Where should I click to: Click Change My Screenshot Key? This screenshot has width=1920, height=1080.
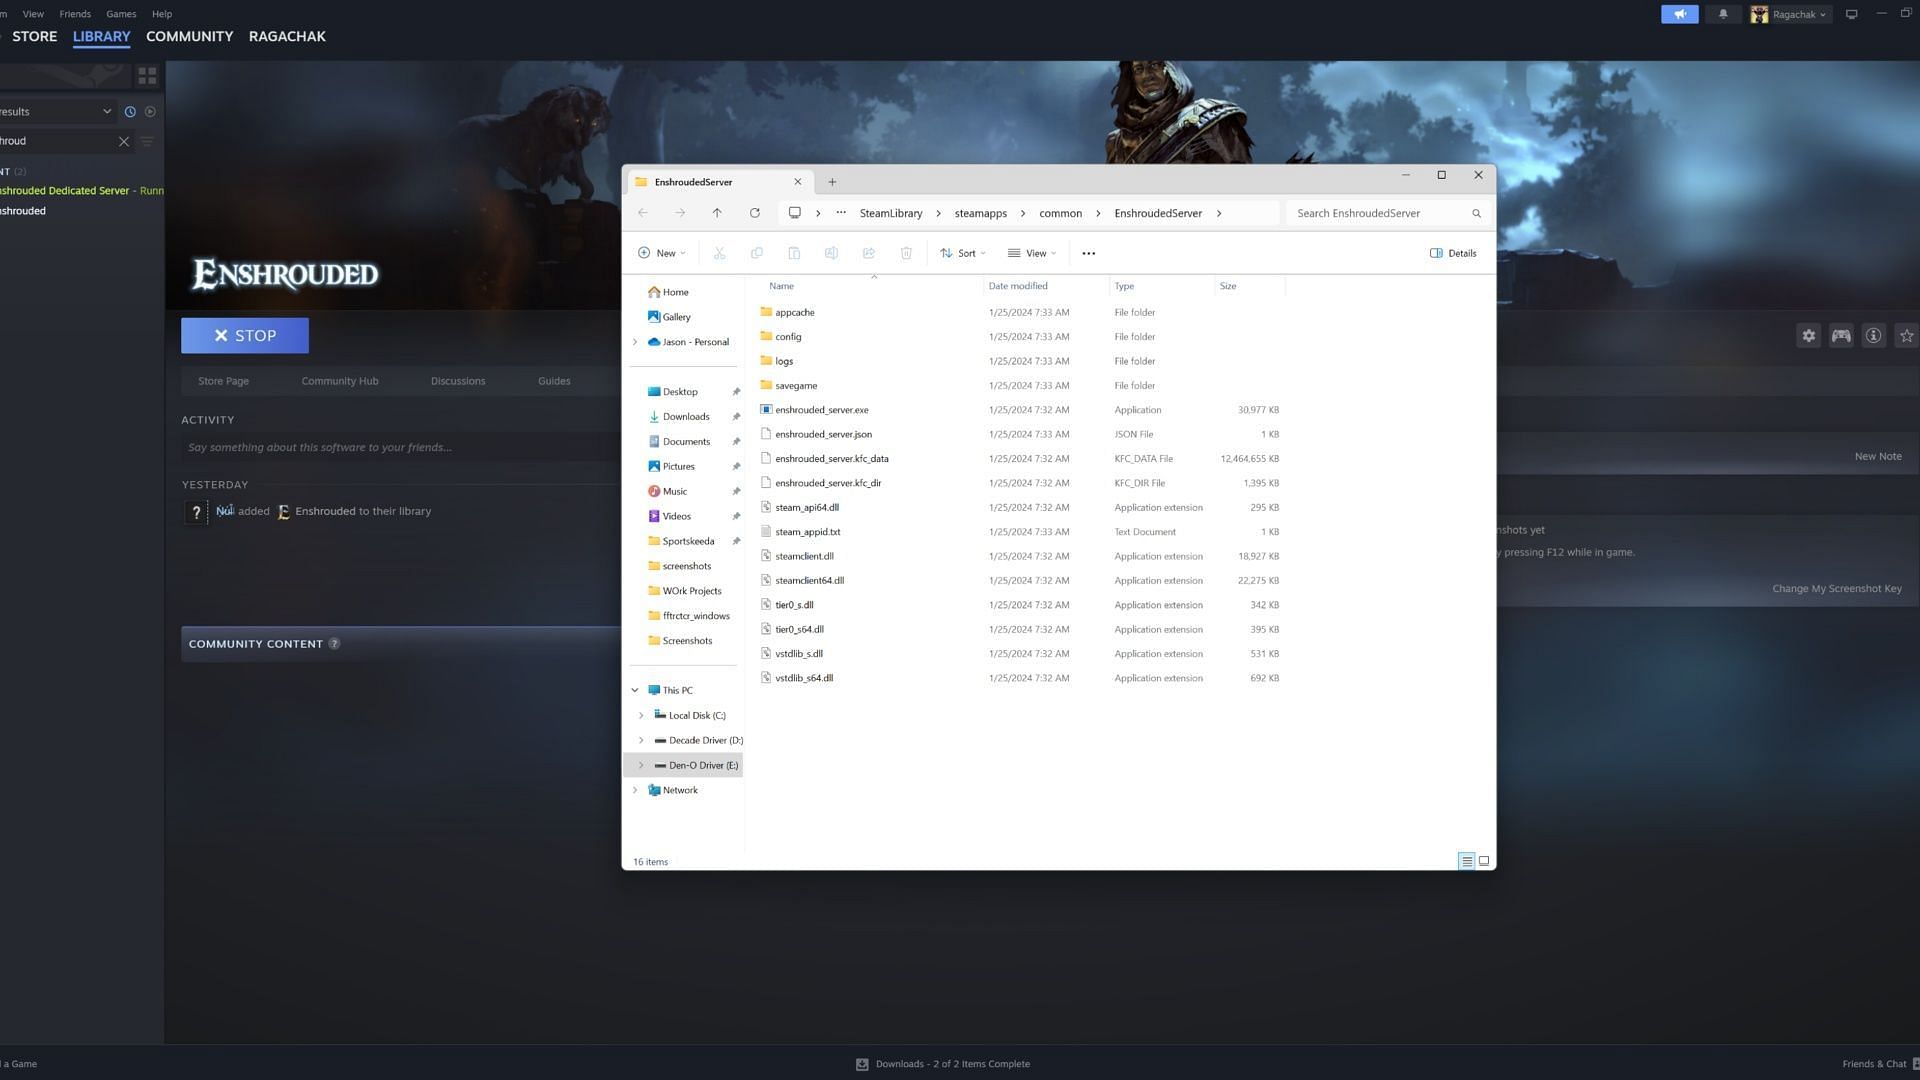1837,589
